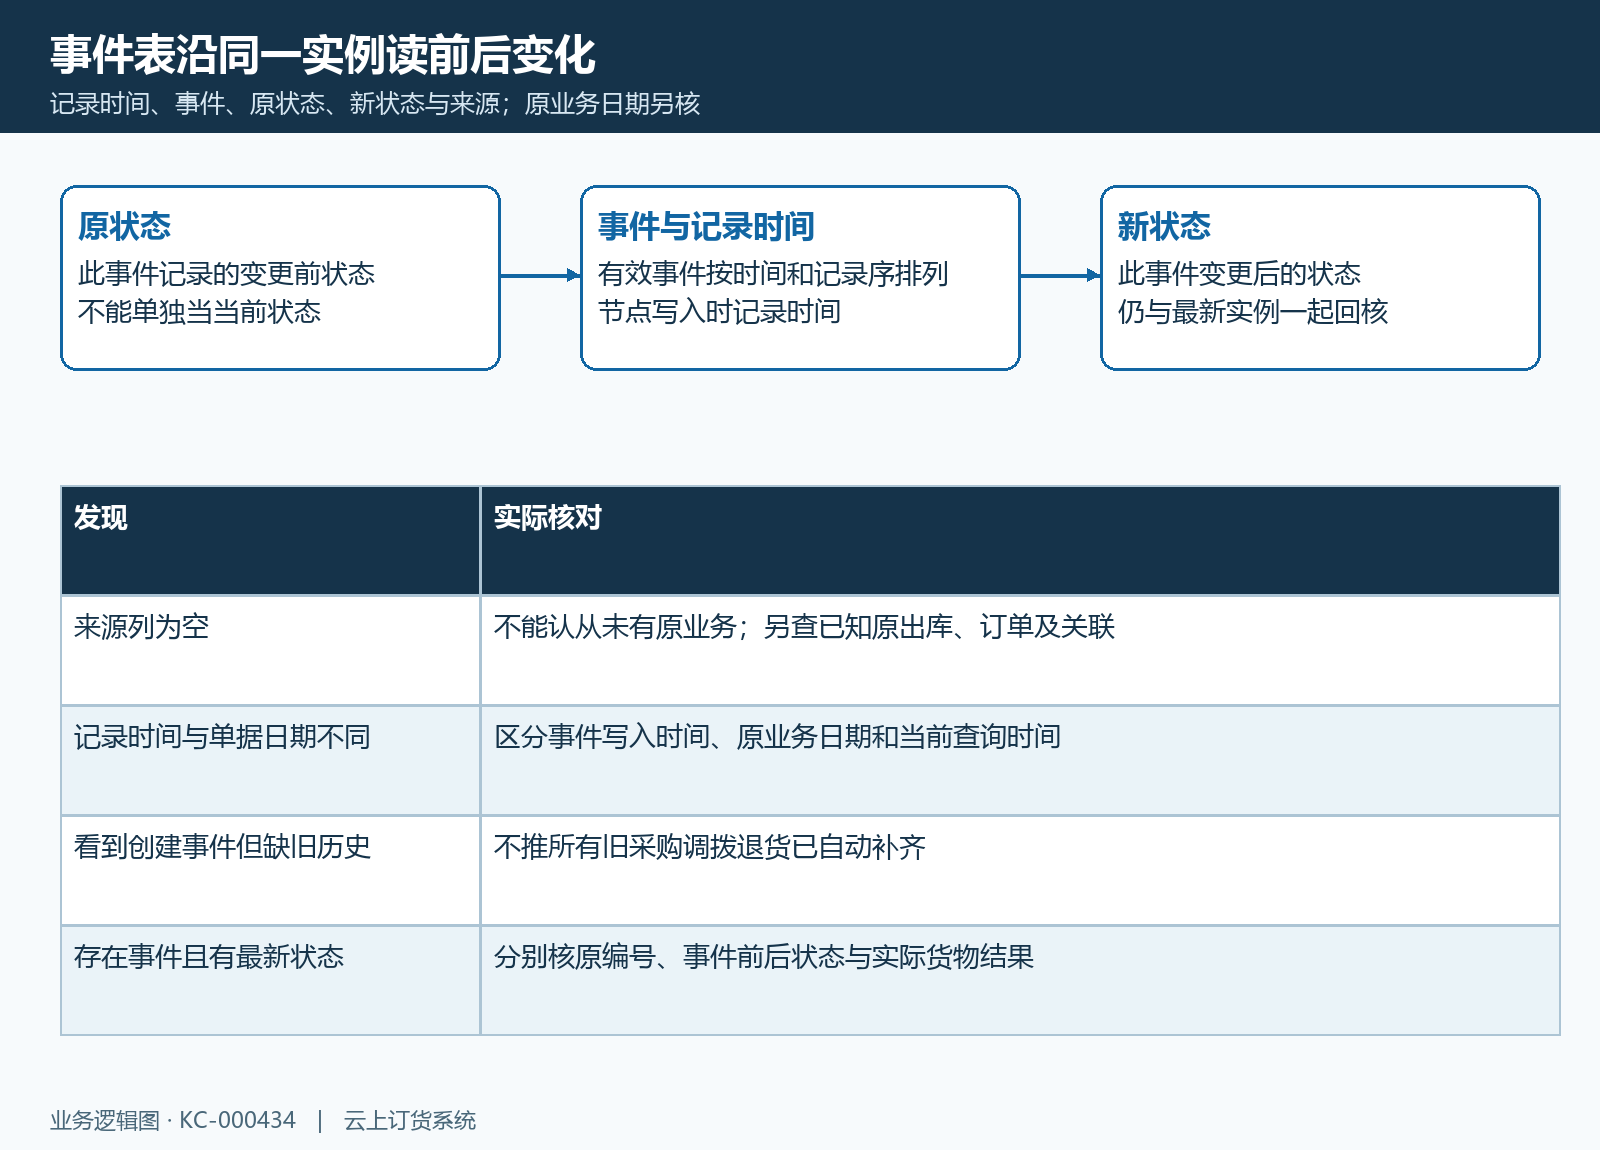
Task: Click the 事件与记录时间 card heading
Action: (706, 226)
